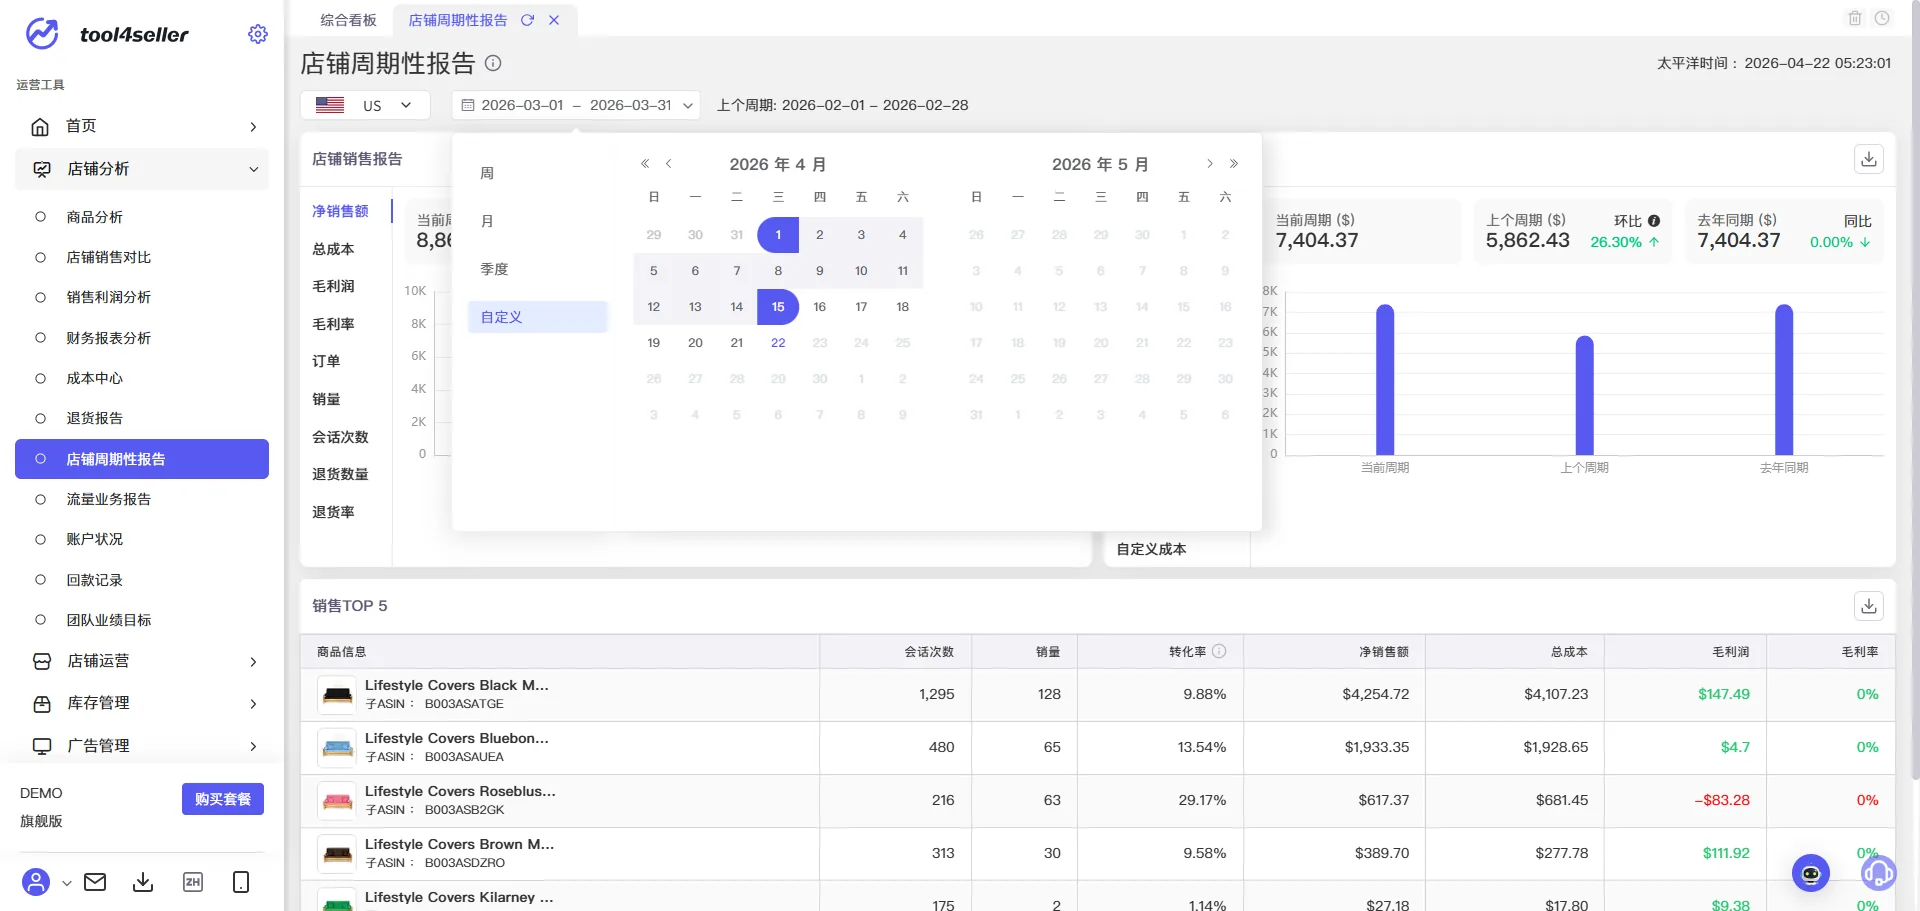This screenshot has width=1920, height=911.
Task: Pick April 1 in the calendar
Action: tap(778, 235)
